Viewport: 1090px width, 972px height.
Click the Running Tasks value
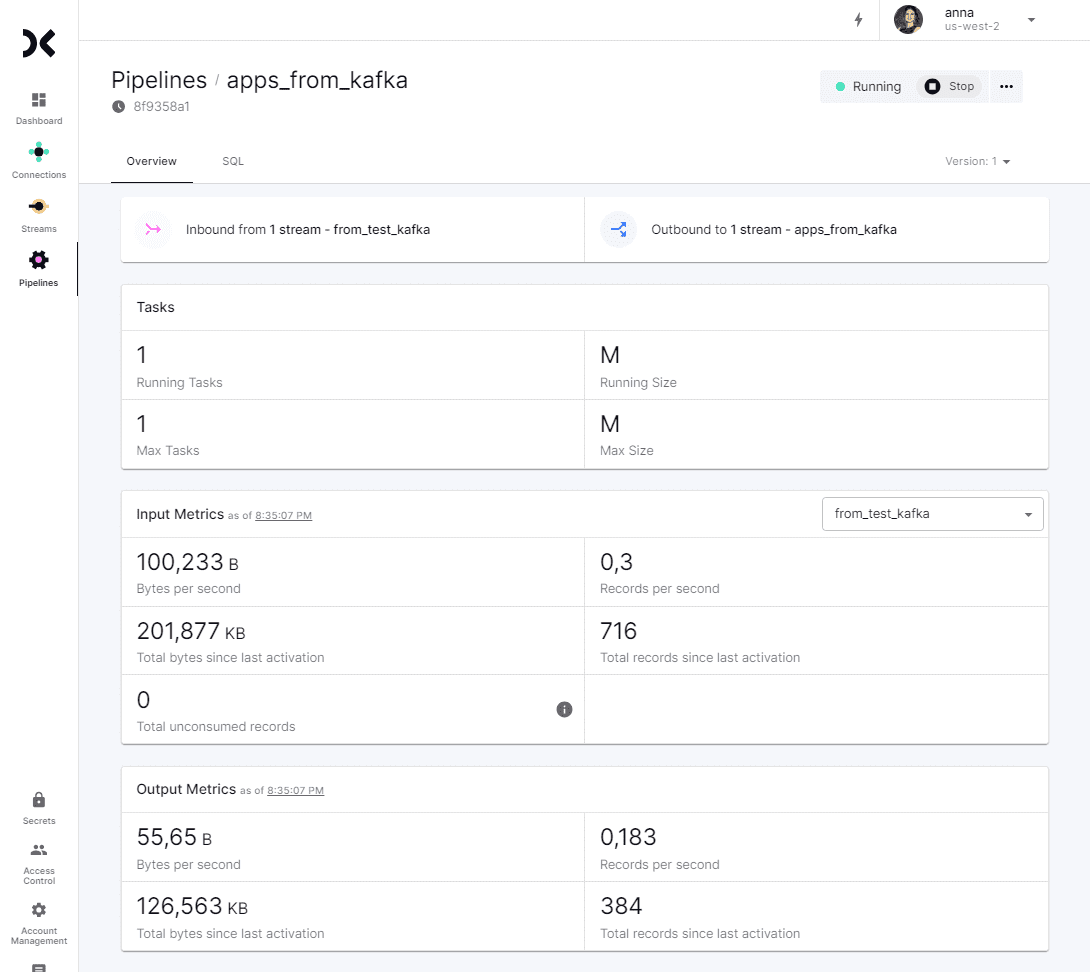(x=142, y=355)
